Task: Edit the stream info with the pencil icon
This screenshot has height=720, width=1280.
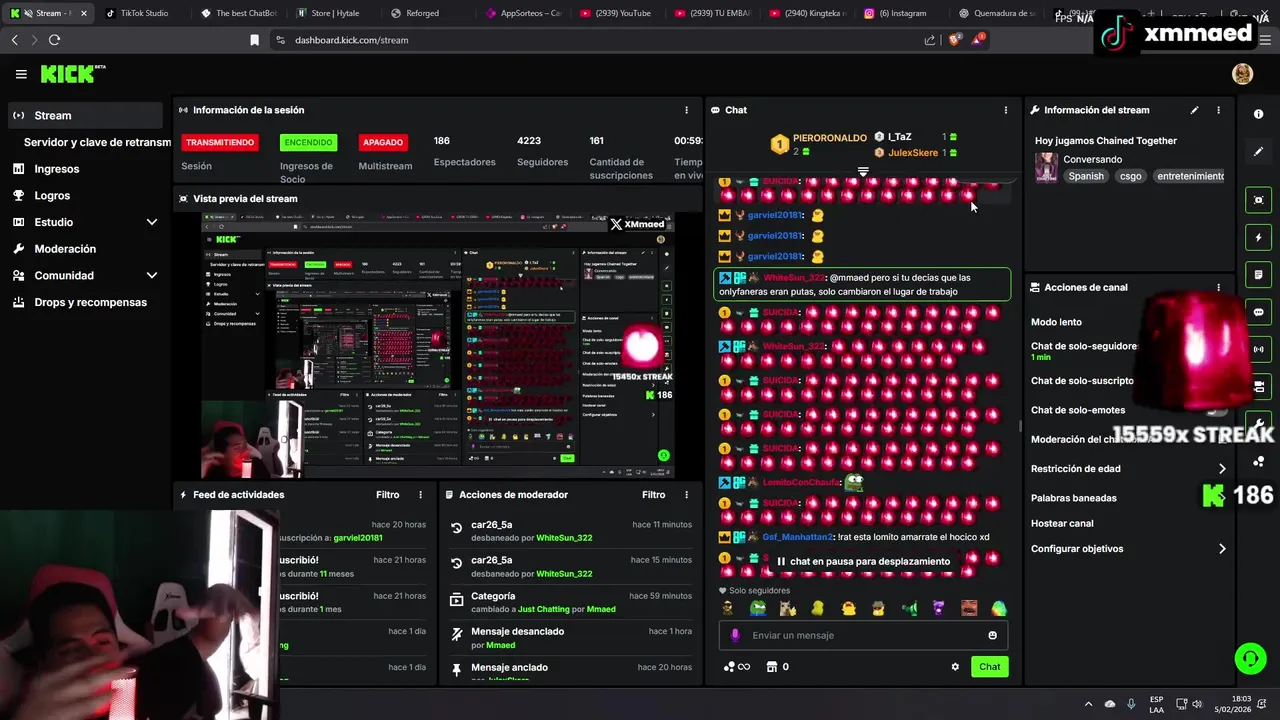Action: pos(1194,110)
